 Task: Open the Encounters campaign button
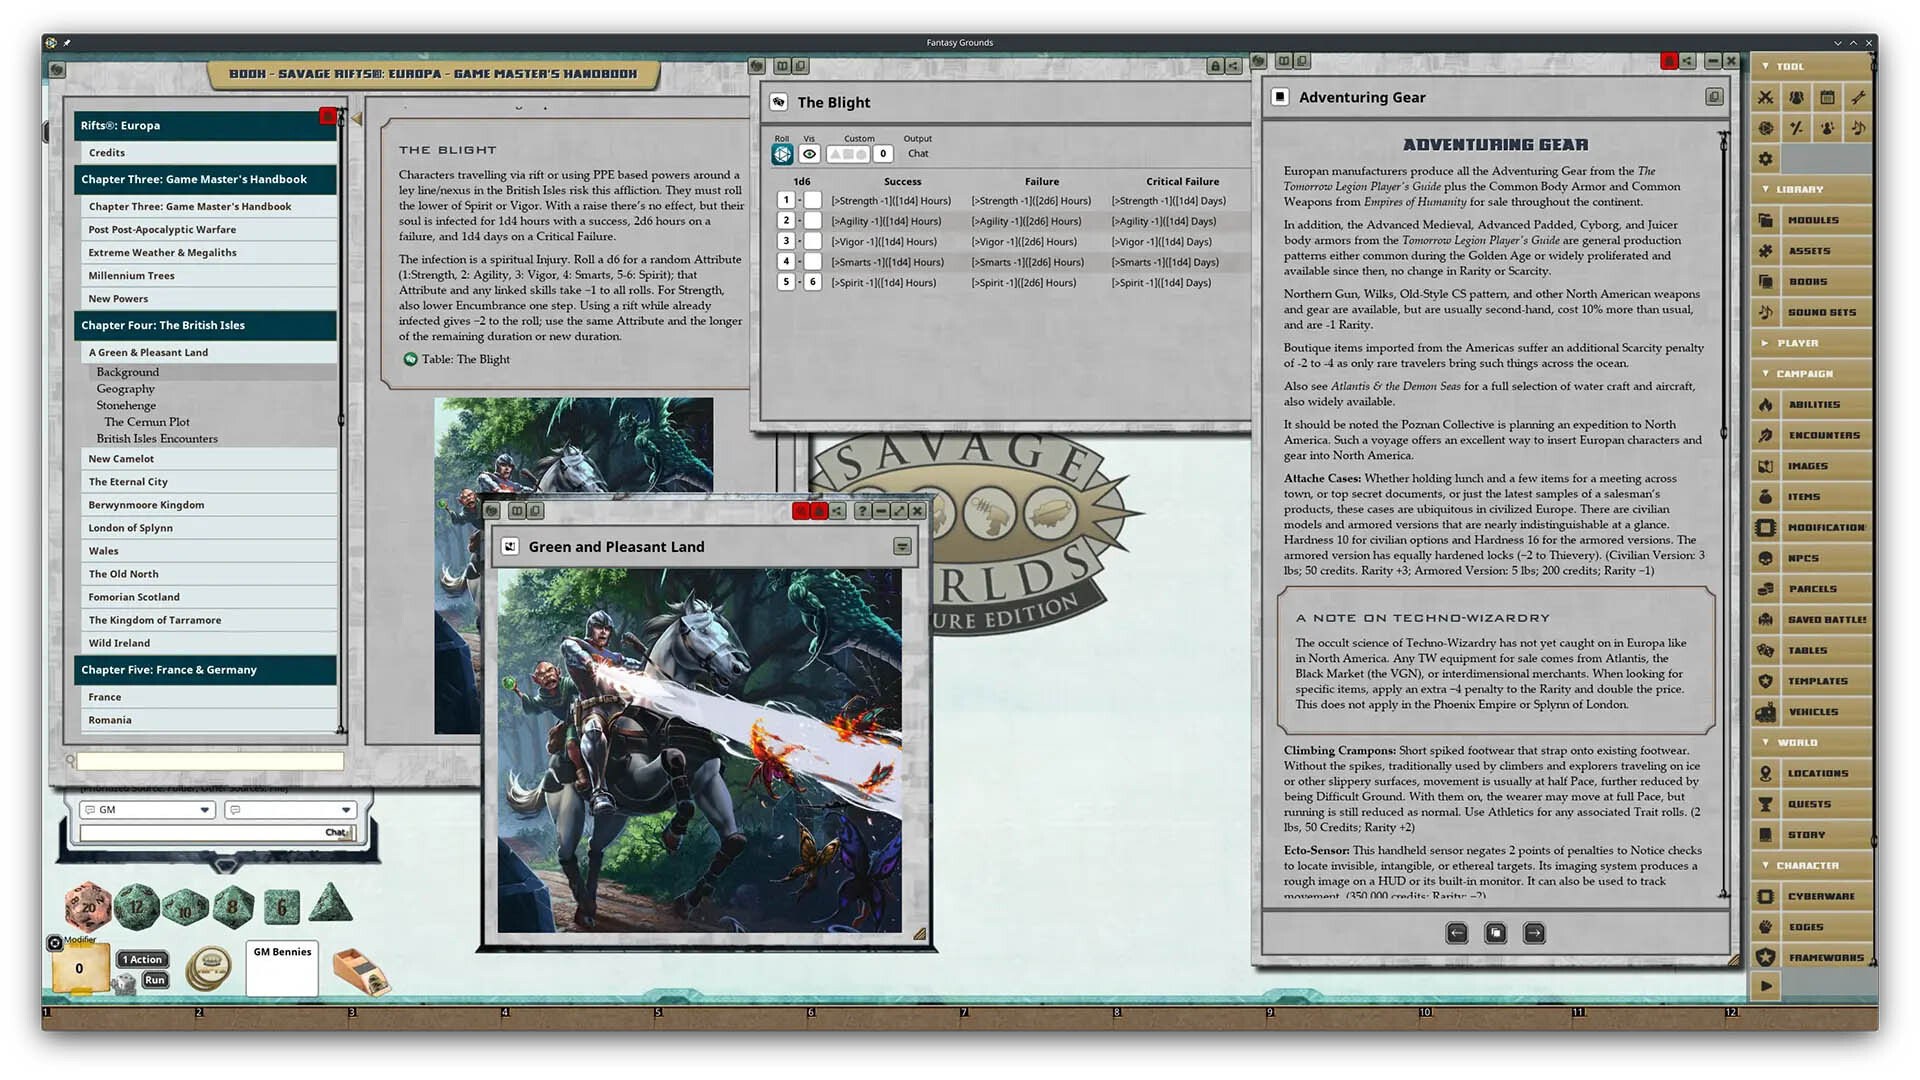click(x=1812, y=436)
